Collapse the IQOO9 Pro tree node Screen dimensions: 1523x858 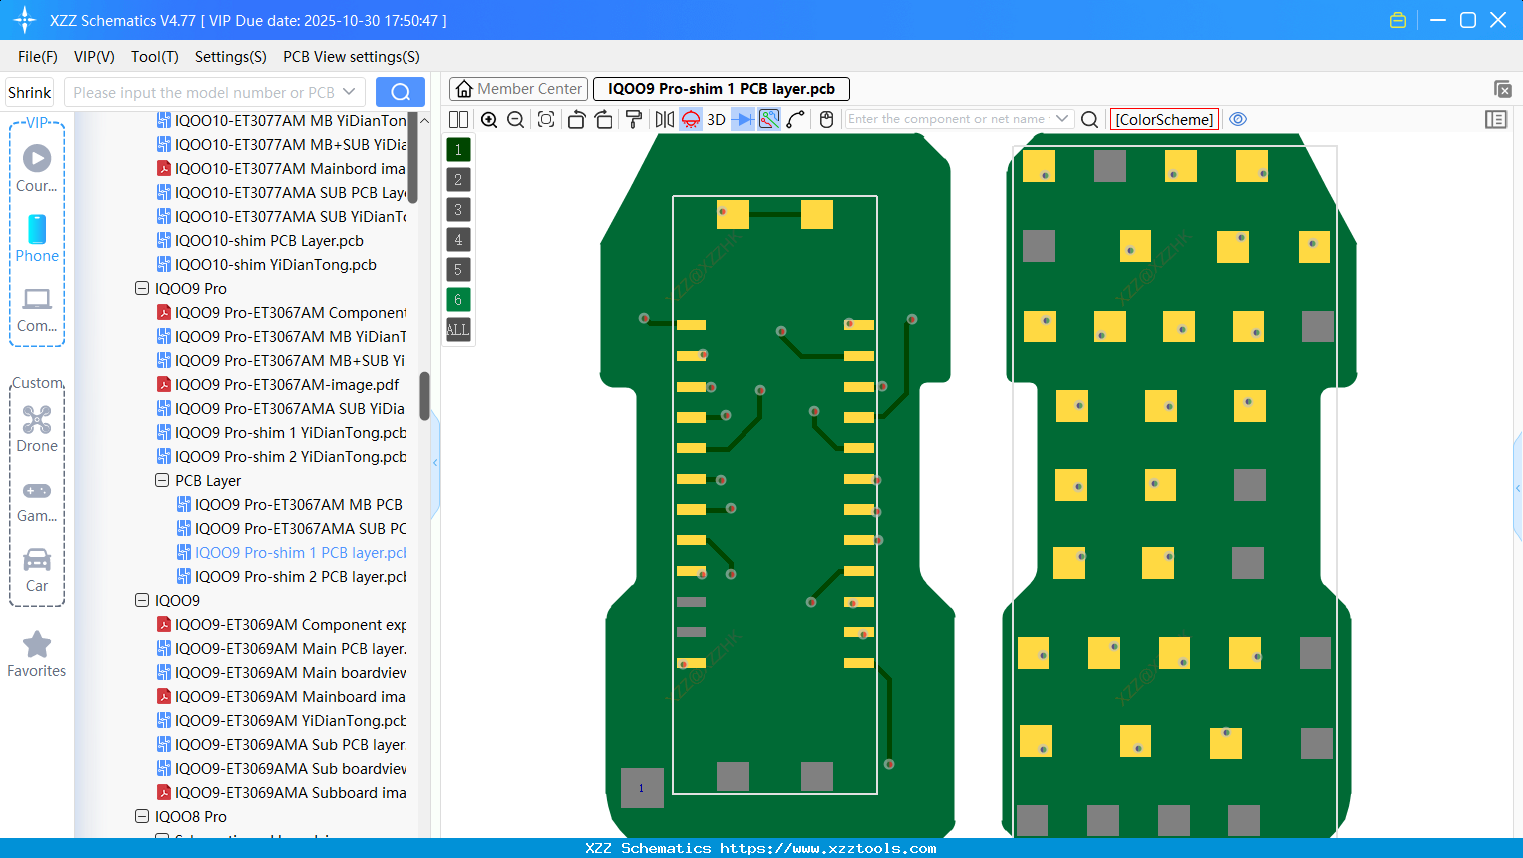(x=142, y=288)
